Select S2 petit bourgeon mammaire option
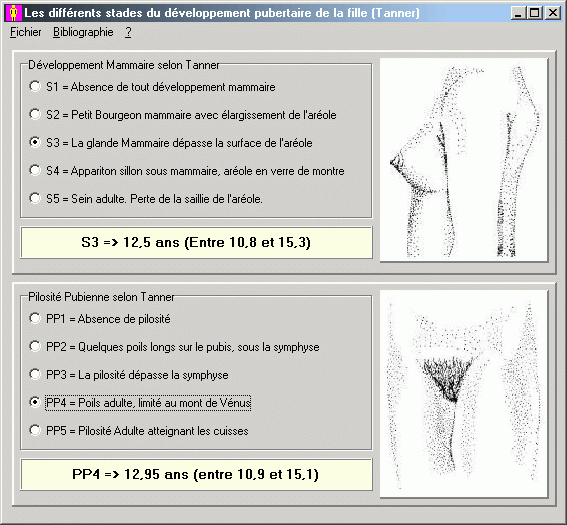 (x=183, y=115)
